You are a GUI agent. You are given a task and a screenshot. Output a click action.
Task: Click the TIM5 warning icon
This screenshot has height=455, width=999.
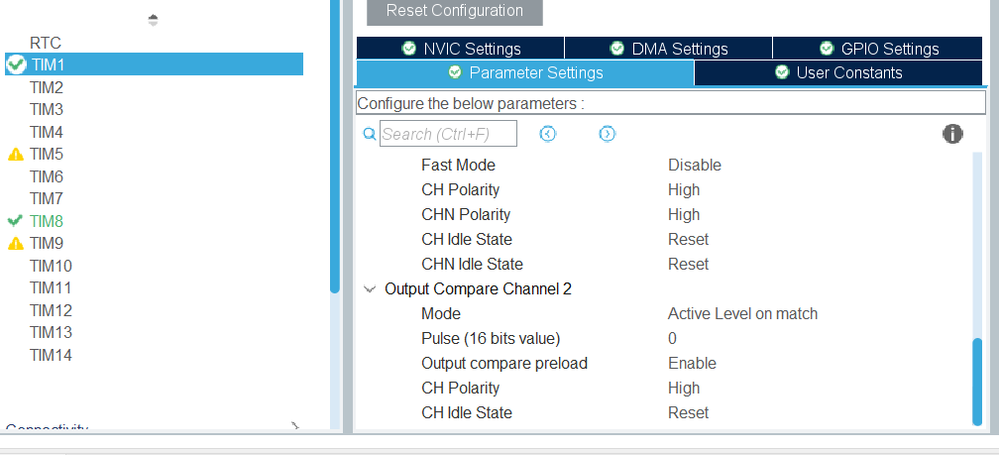tap(16, 155)
